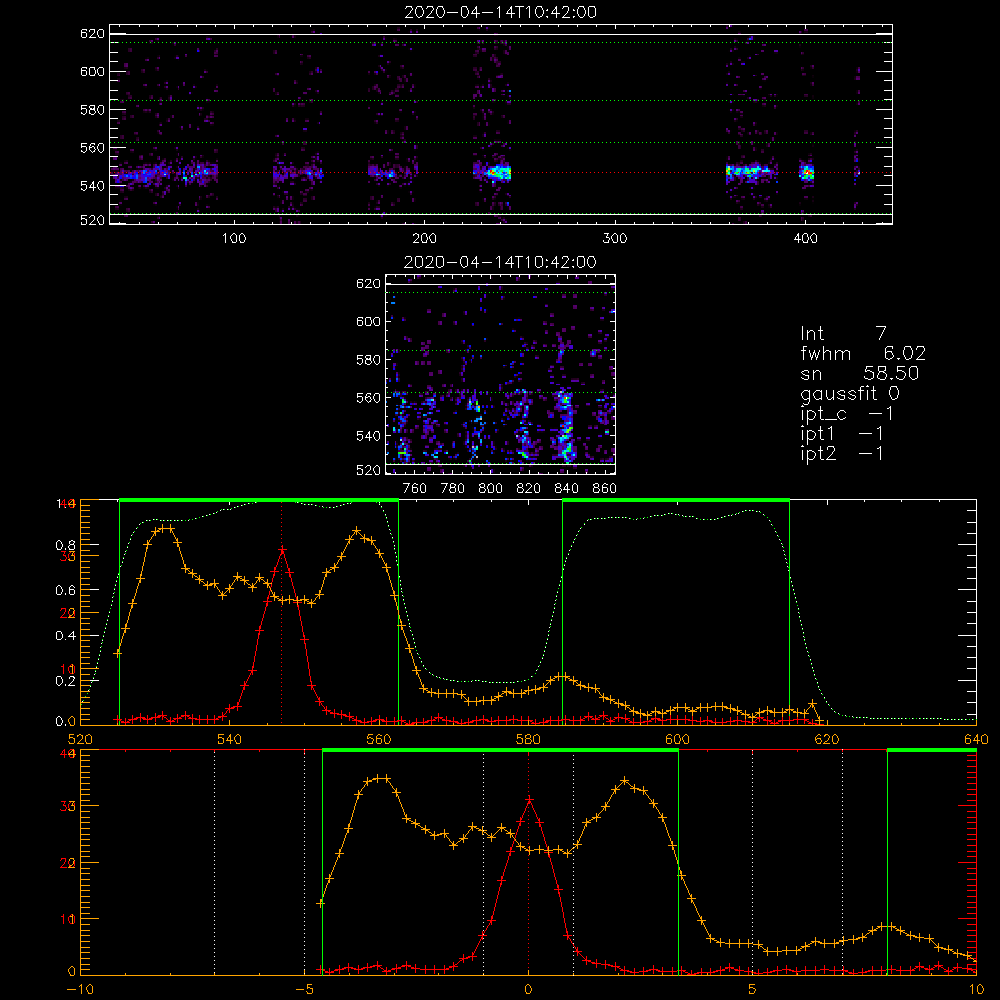Click the 'ipt2 -1' label
The width and height of the screenshot is (1000, 1000).
tap(842, 454)
